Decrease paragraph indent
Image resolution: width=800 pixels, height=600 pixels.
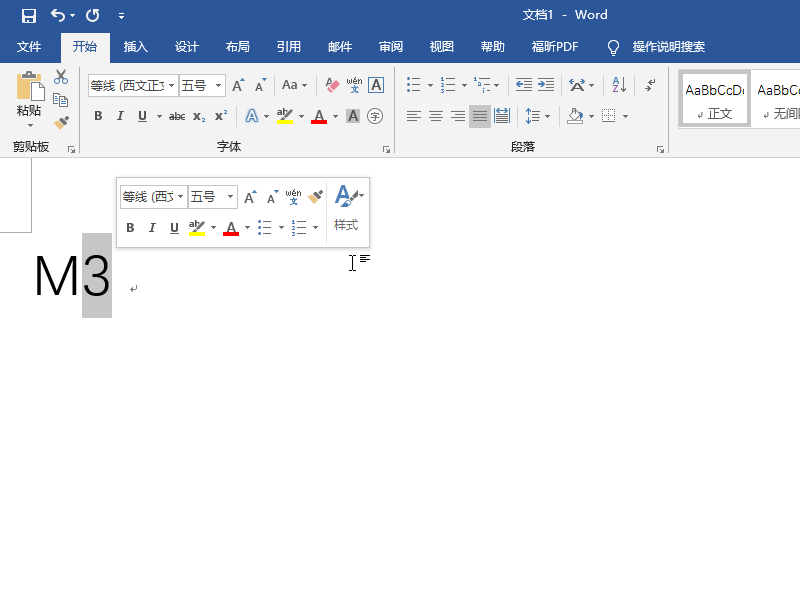point(523,85)
